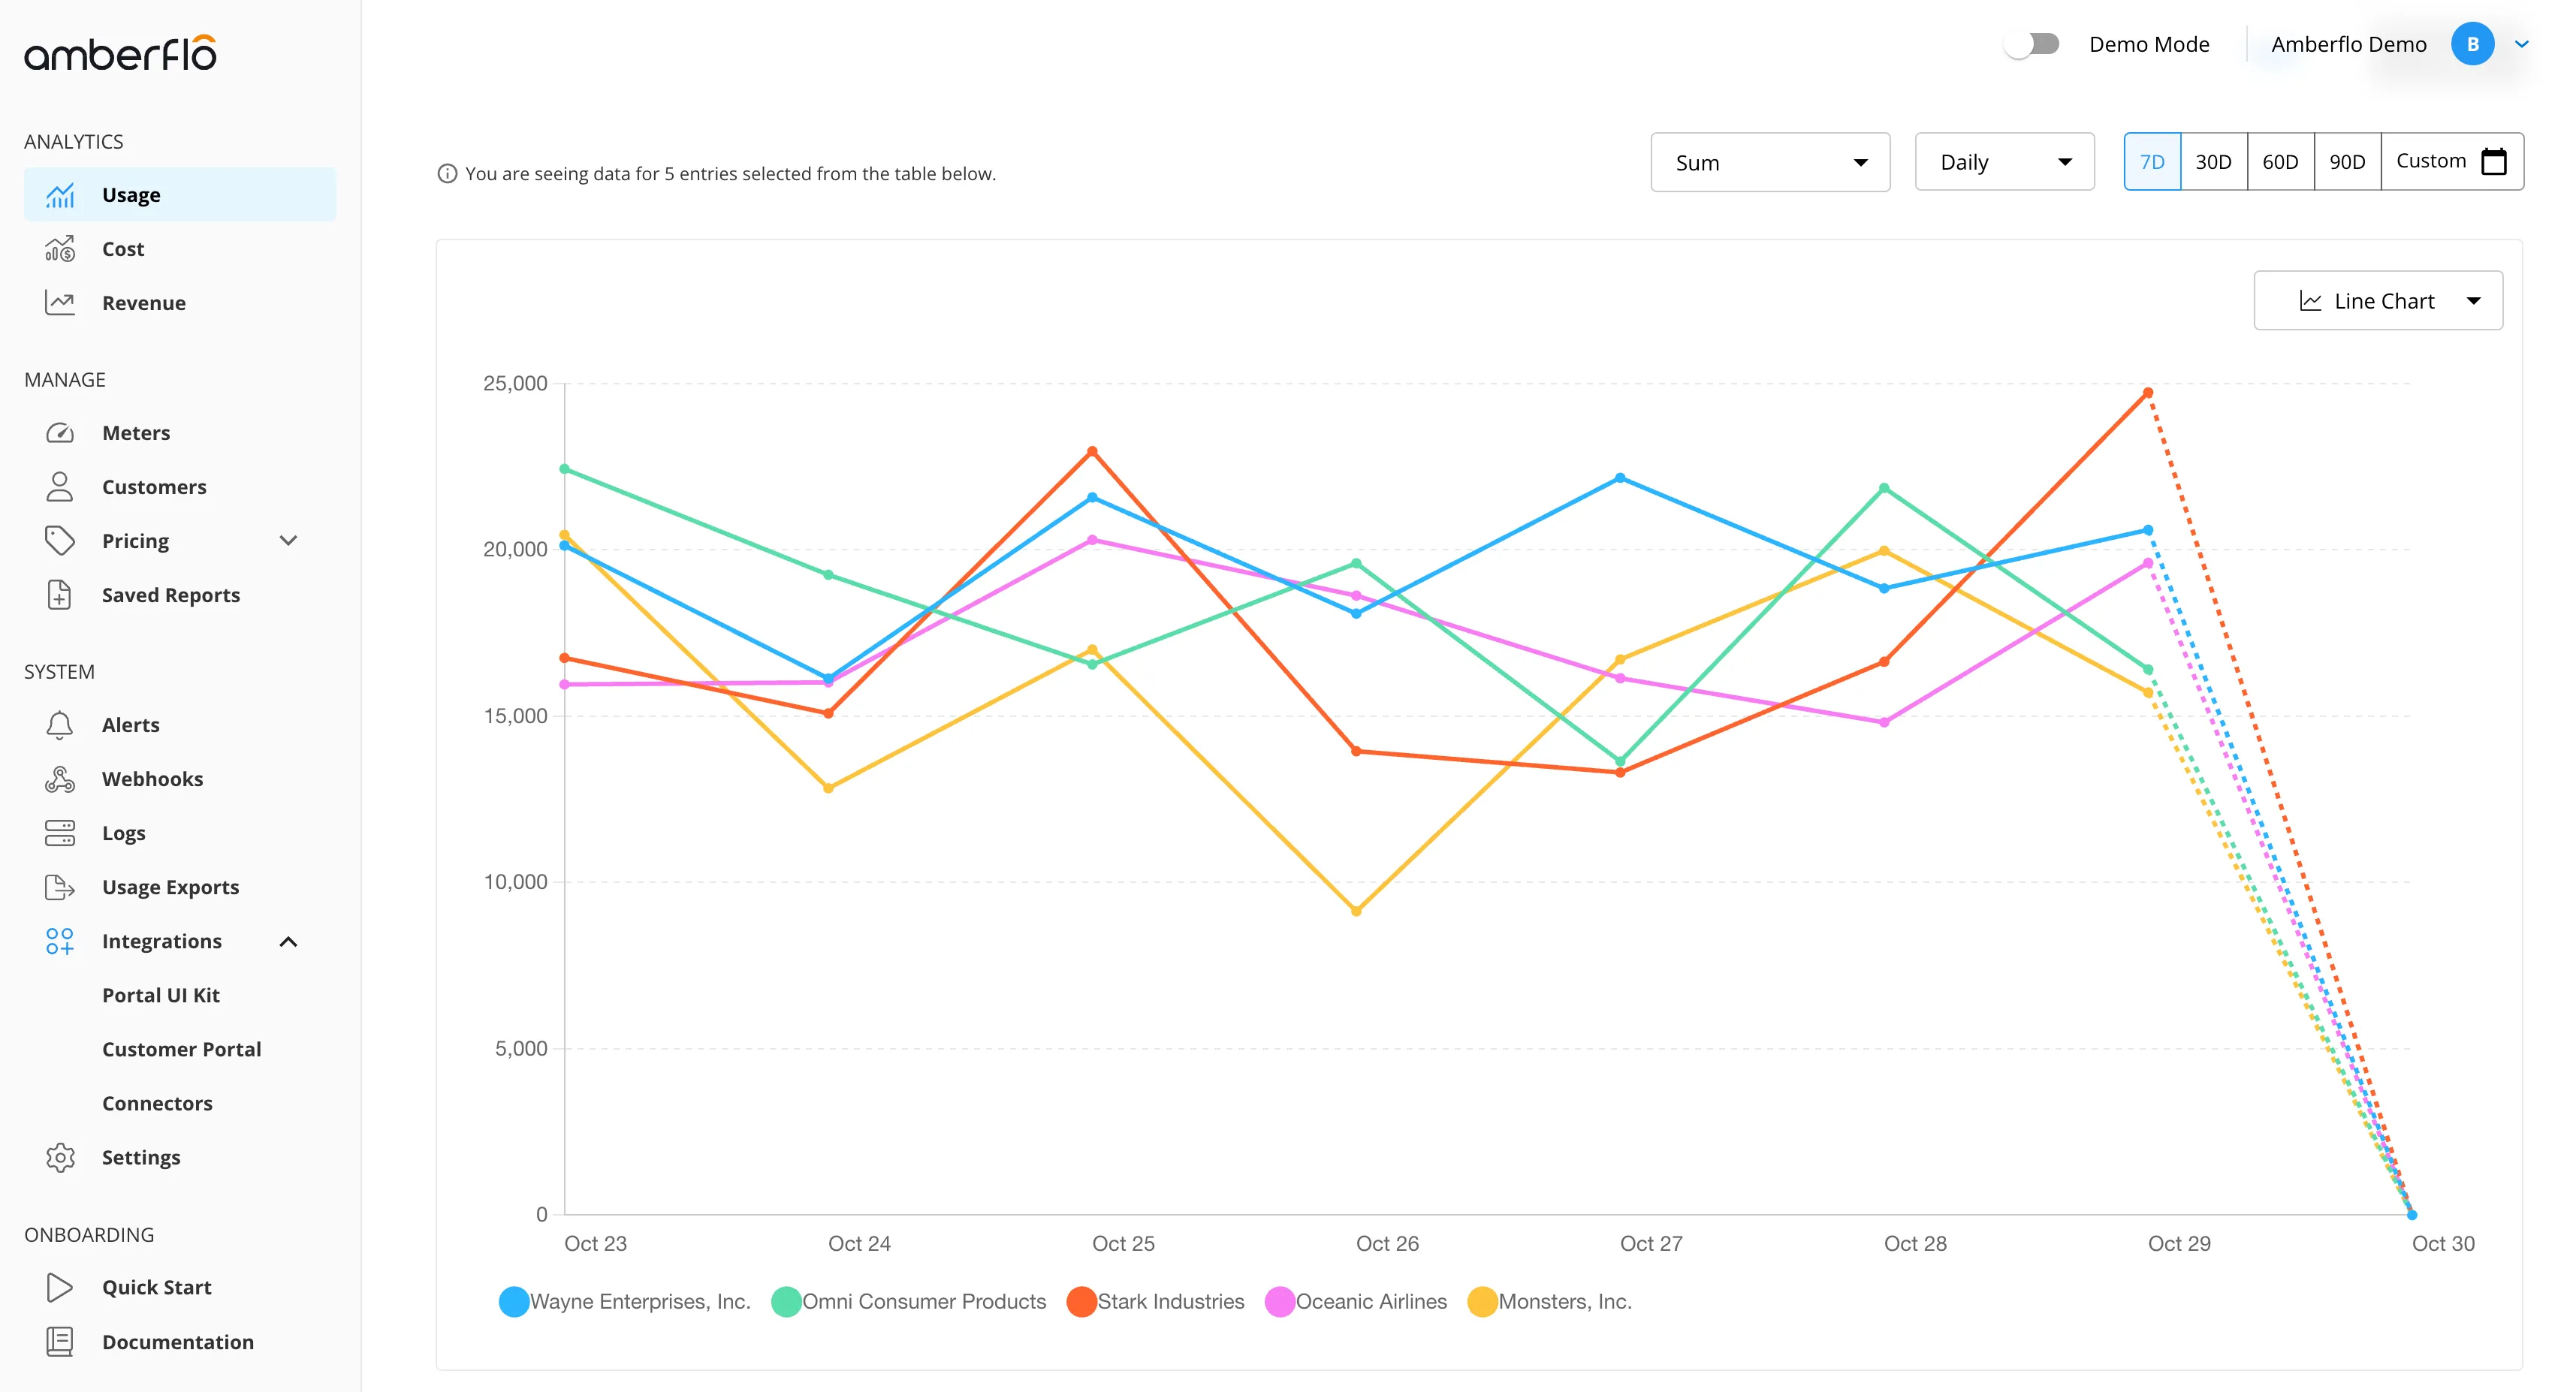Click the Webhooks icon
2576x1392 pixels.
point(60,779)
